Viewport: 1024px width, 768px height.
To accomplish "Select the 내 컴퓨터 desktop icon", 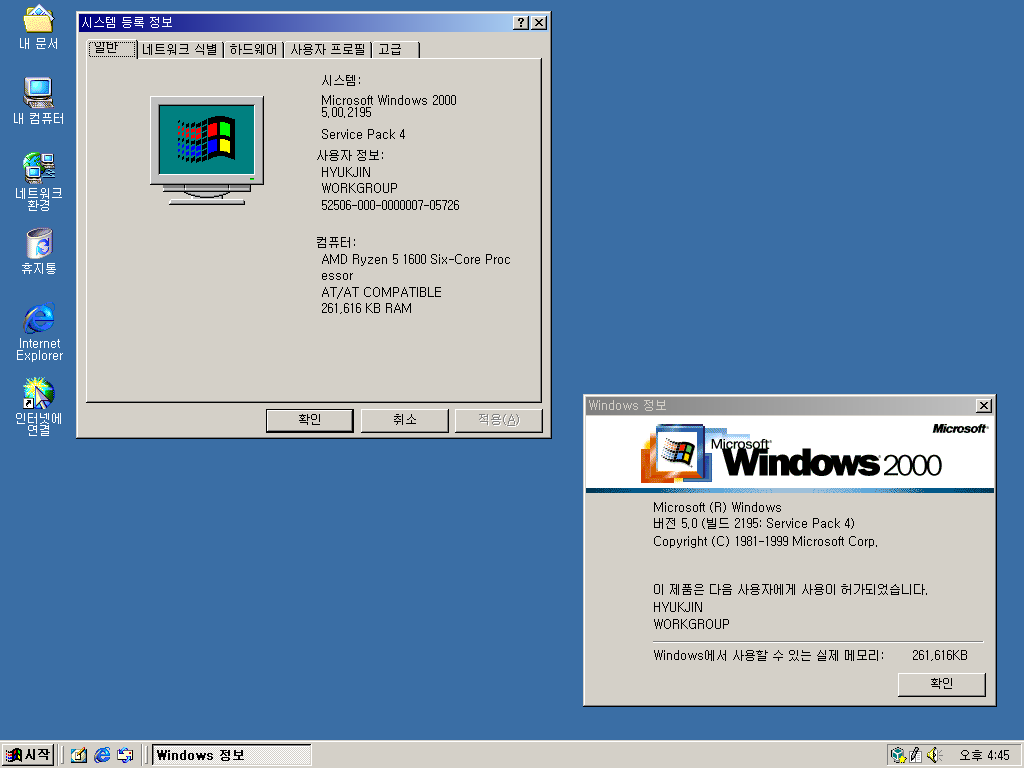I will (x=39, y=101).
